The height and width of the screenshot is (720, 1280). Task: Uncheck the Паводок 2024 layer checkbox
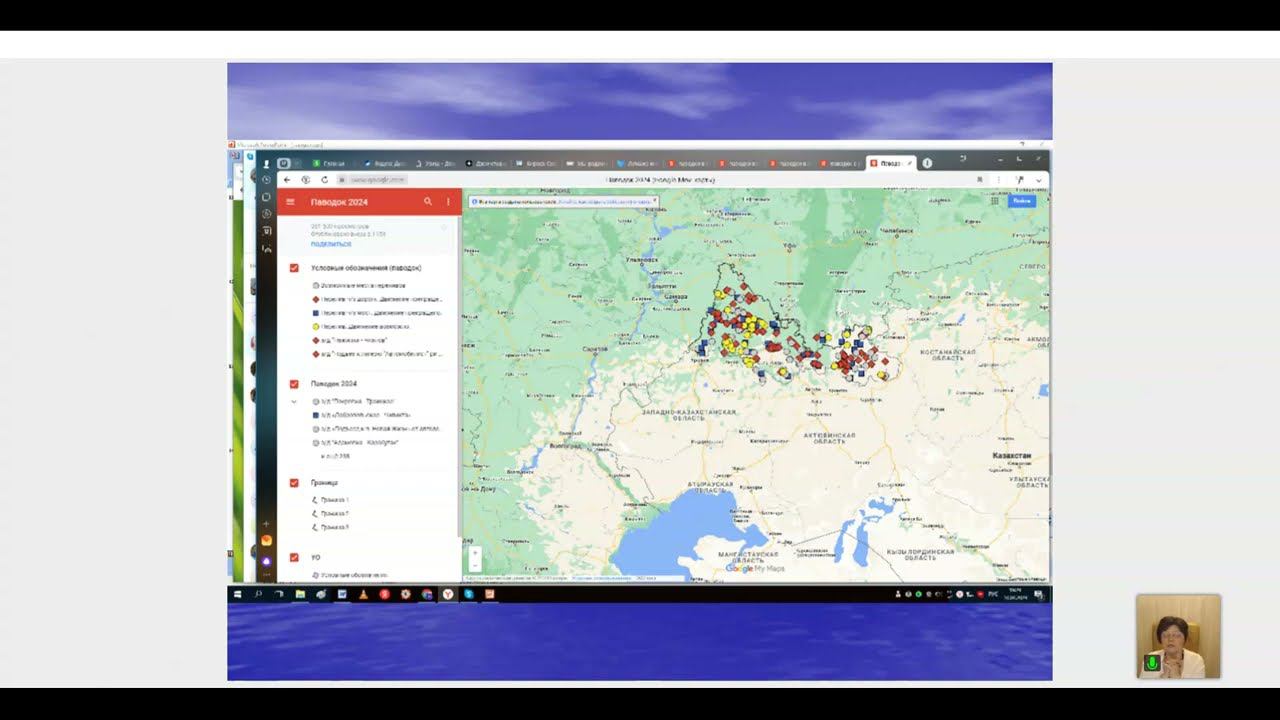pyautogui.click(x=295, y=384)
